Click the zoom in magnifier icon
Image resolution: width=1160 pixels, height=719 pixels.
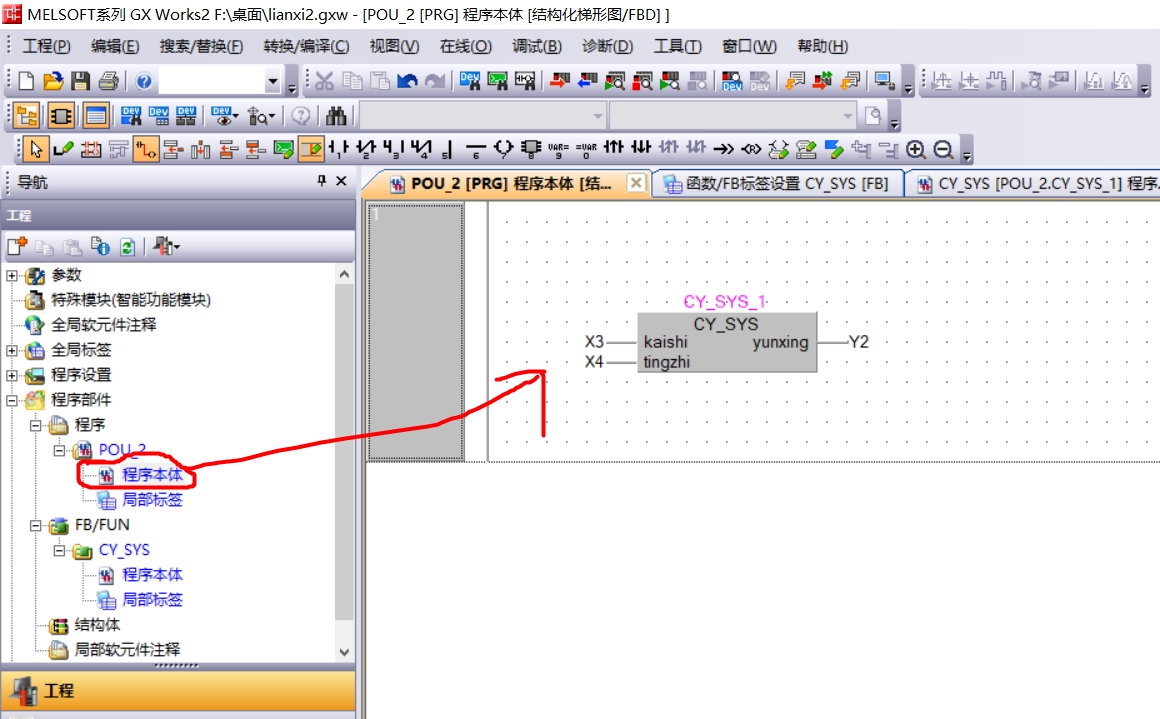point(916,150)
